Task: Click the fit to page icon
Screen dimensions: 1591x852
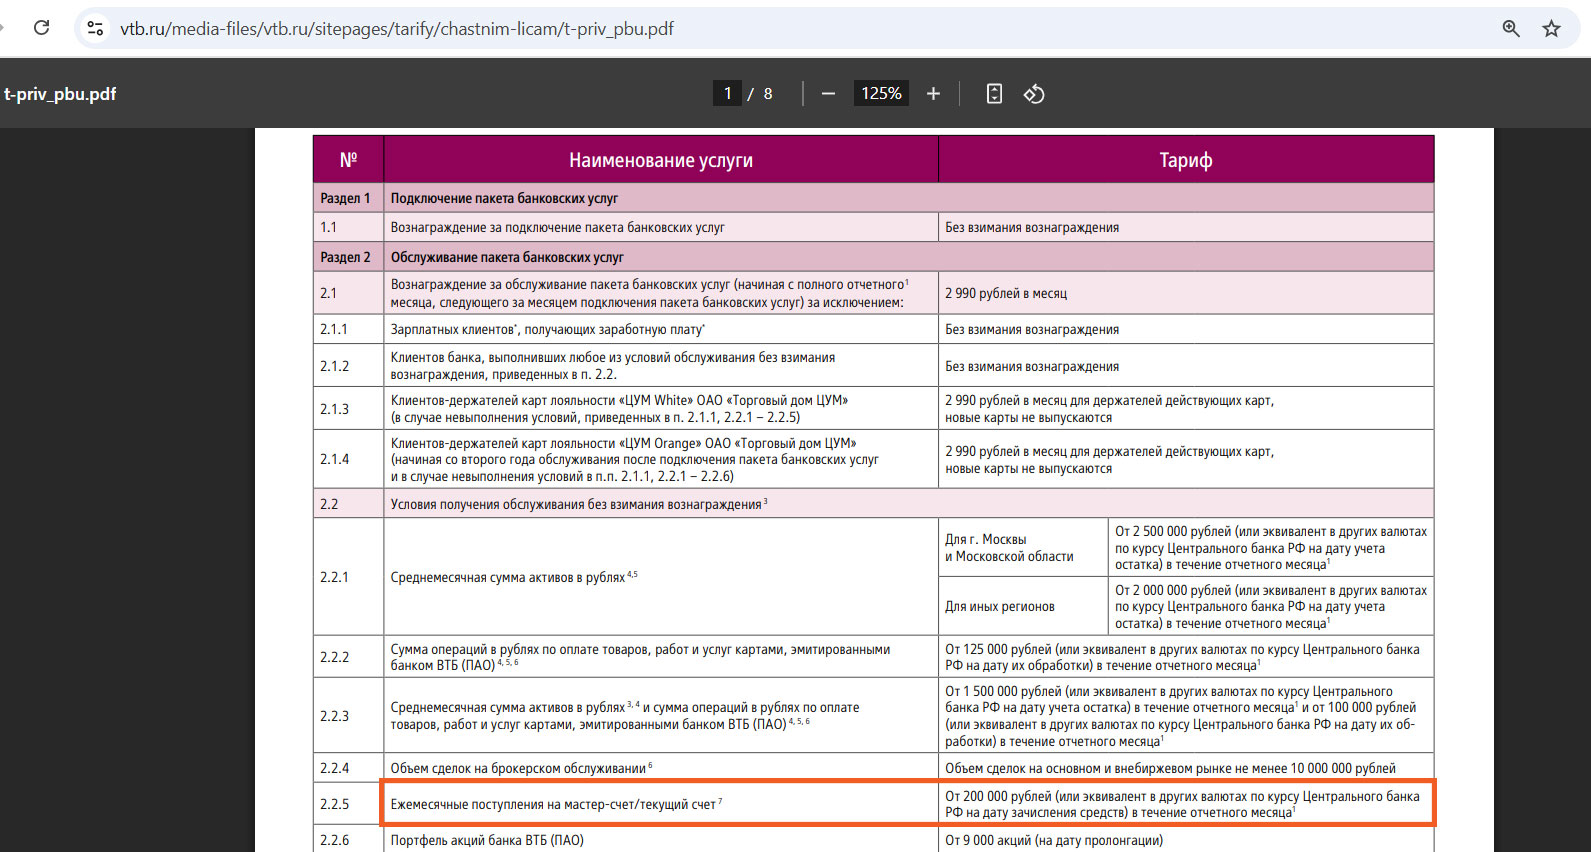Action: tap(994, 93)
